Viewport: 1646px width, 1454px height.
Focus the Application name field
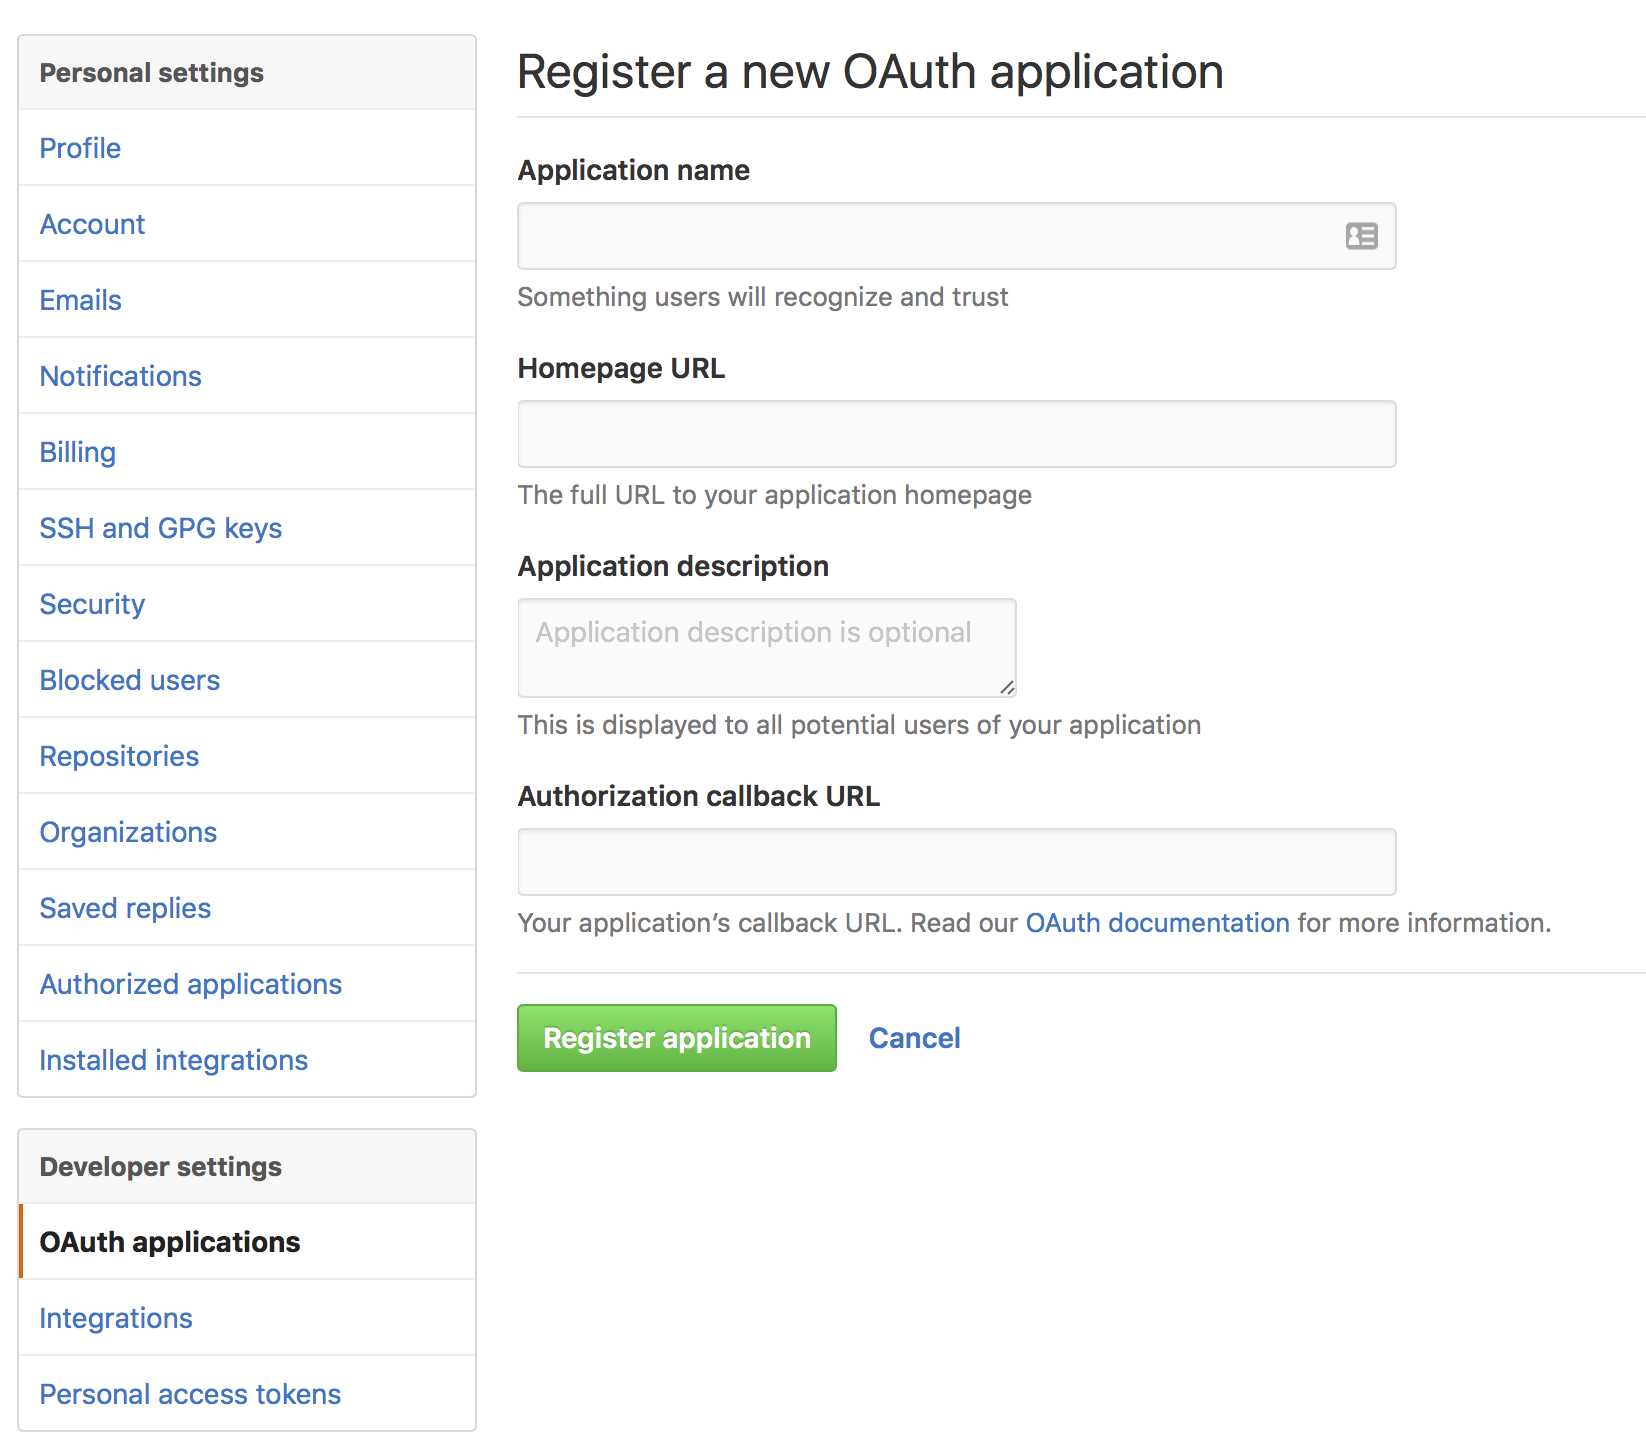957,236
